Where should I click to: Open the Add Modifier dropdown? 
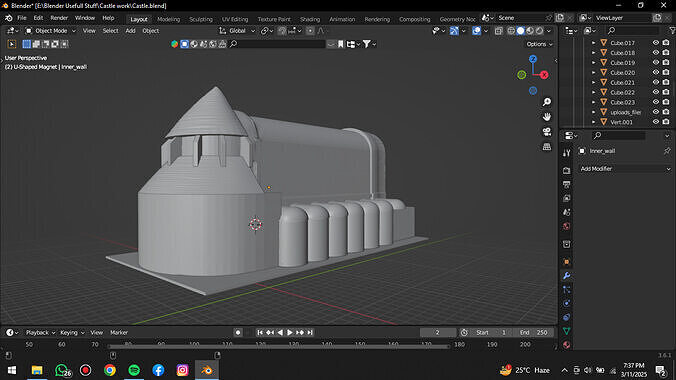tap(625, 169)
